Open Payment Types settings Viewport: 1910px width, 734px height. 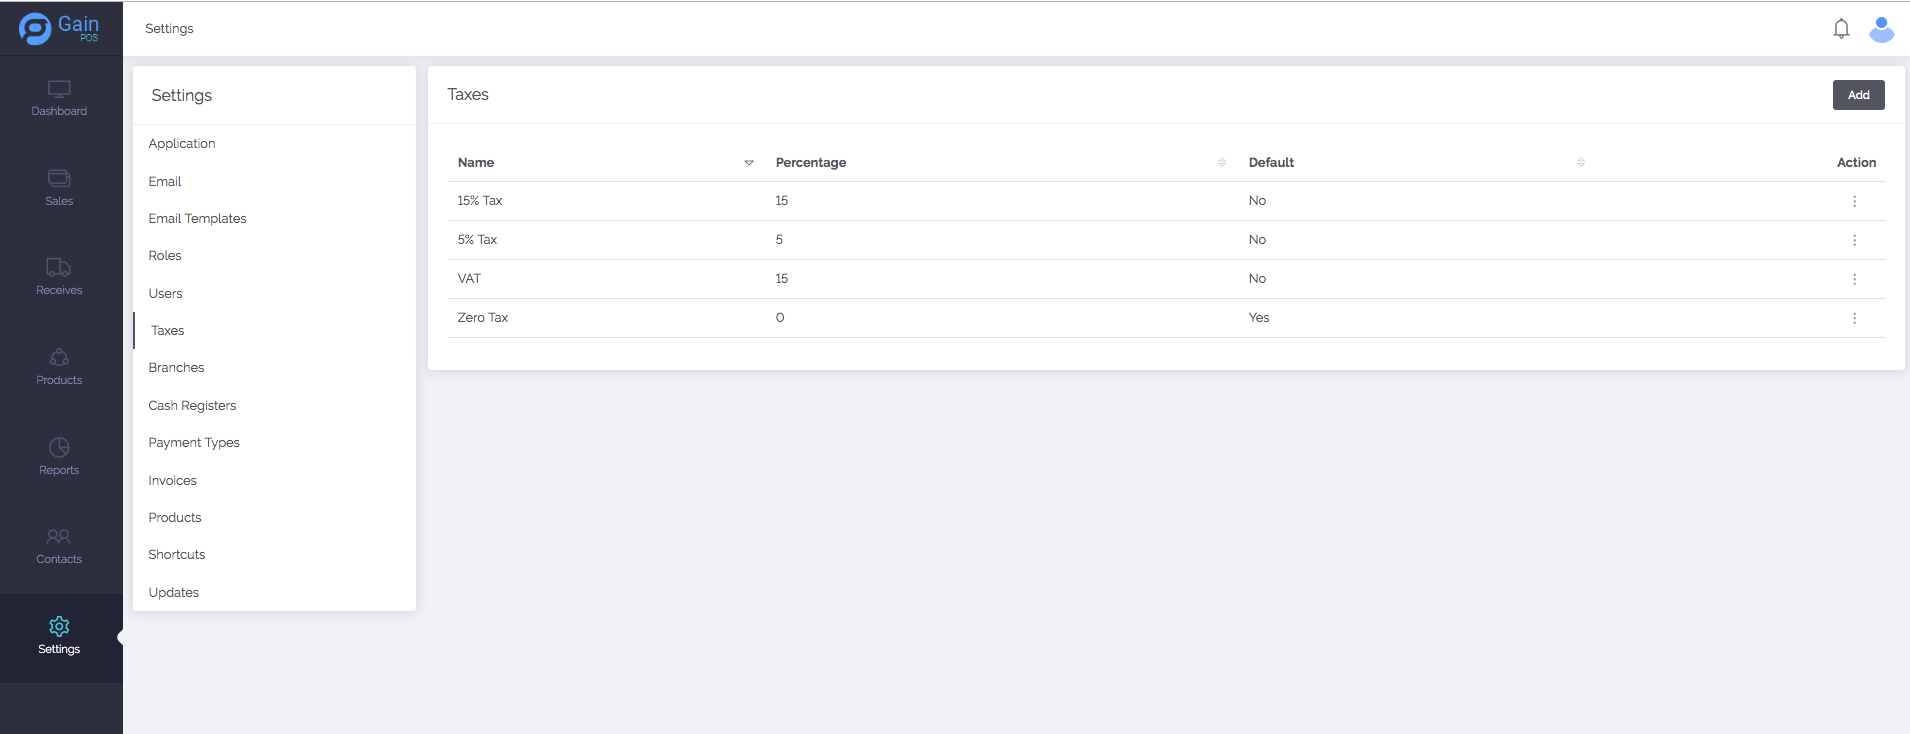point(194,443)
